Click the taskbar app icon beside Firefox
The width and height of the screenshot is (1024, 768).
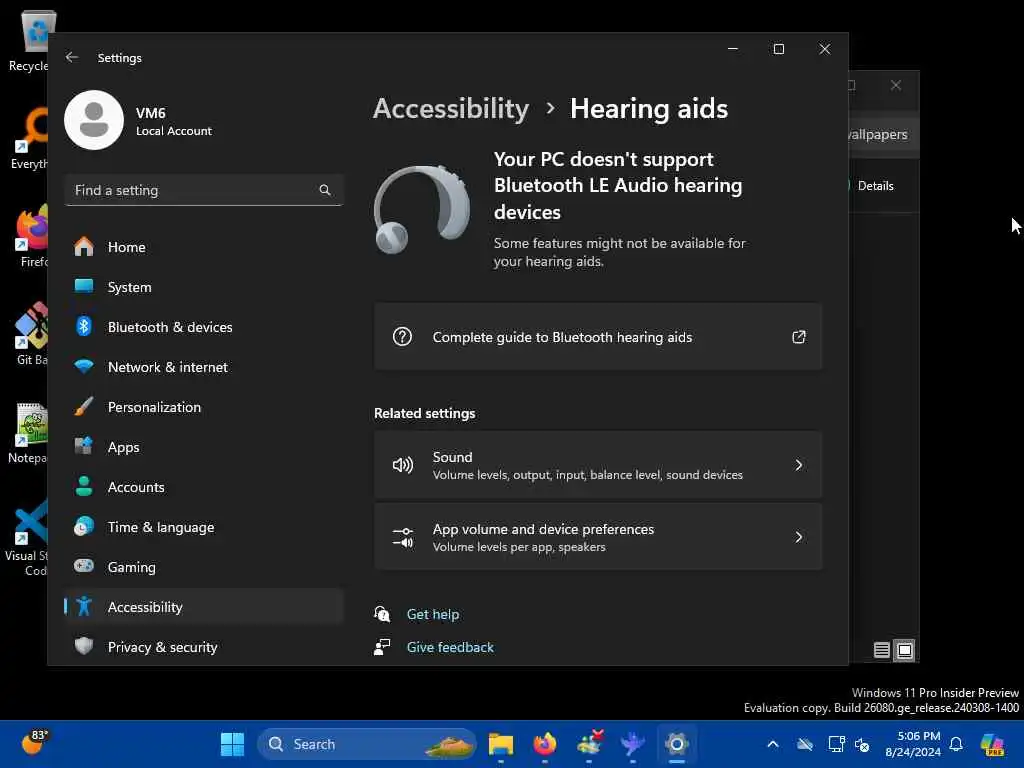pos(589,744)
